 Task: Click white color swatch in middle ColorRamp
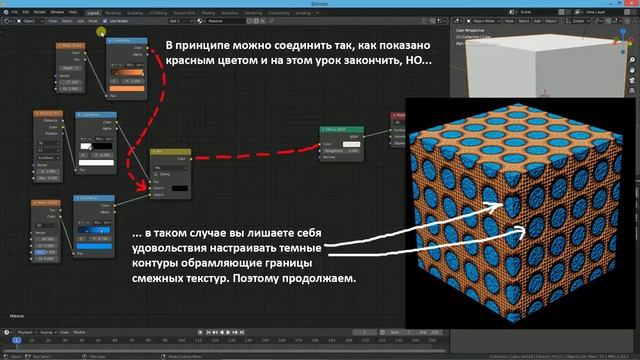point(96,162)
